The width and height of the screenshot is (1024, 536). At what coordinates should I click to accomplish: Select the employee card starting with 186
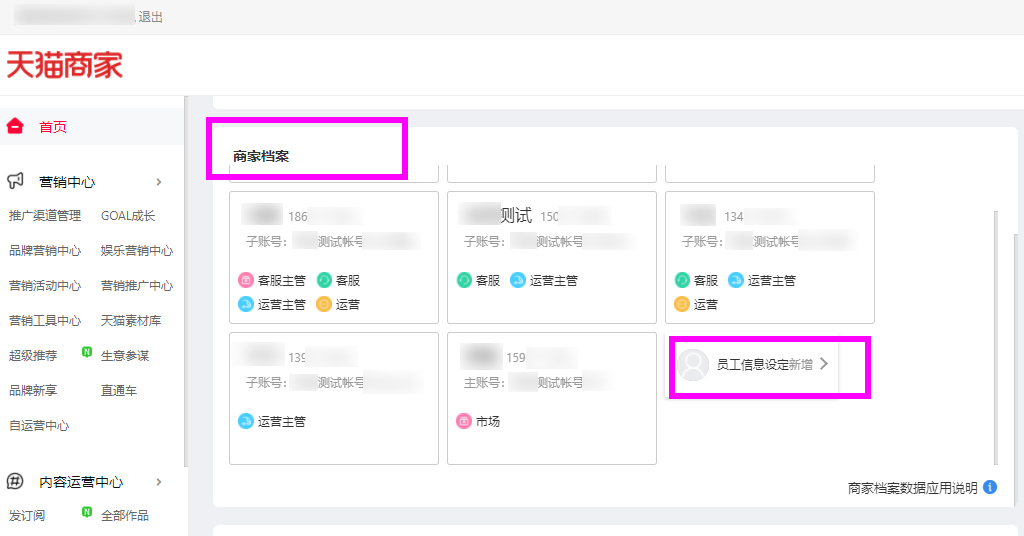pyautogui.click(x=334, y=257)
